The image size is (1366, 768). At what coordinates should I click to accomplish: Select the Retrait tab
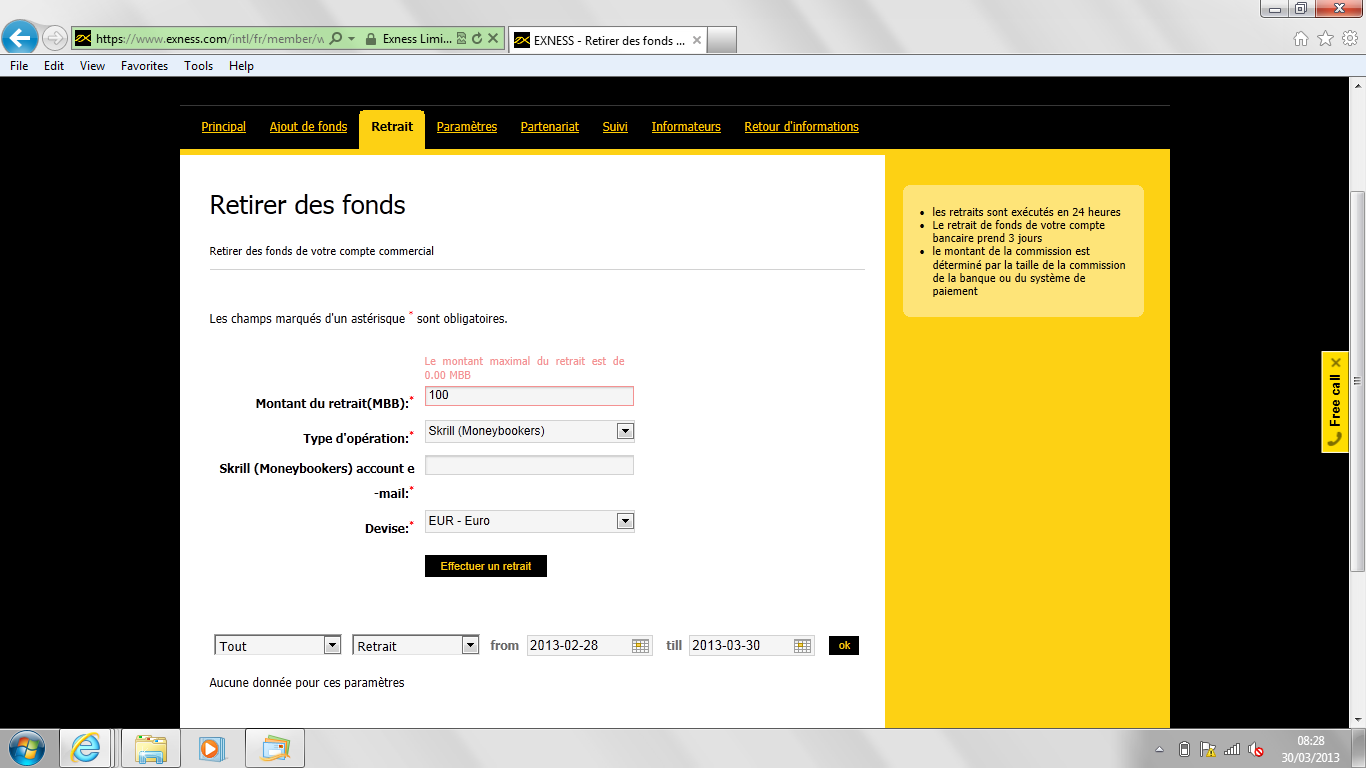(392, 129)
